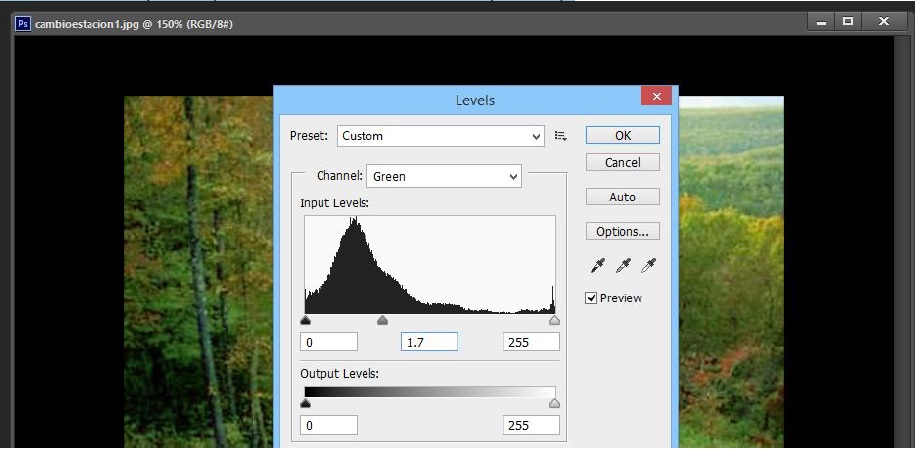
Task: Click the Auto levels button
Action: pyautogui.click(x=622, y=197)
